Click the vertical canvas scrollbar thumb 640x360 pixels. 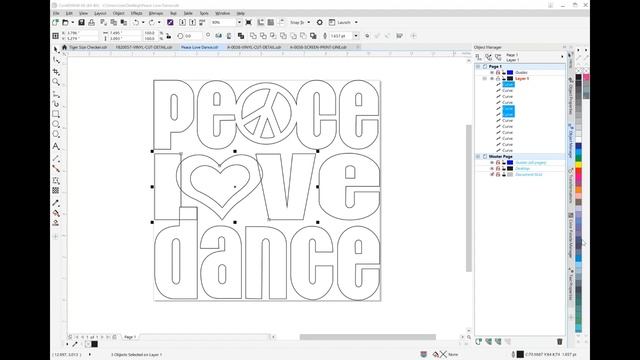click(x=469, y=198)
